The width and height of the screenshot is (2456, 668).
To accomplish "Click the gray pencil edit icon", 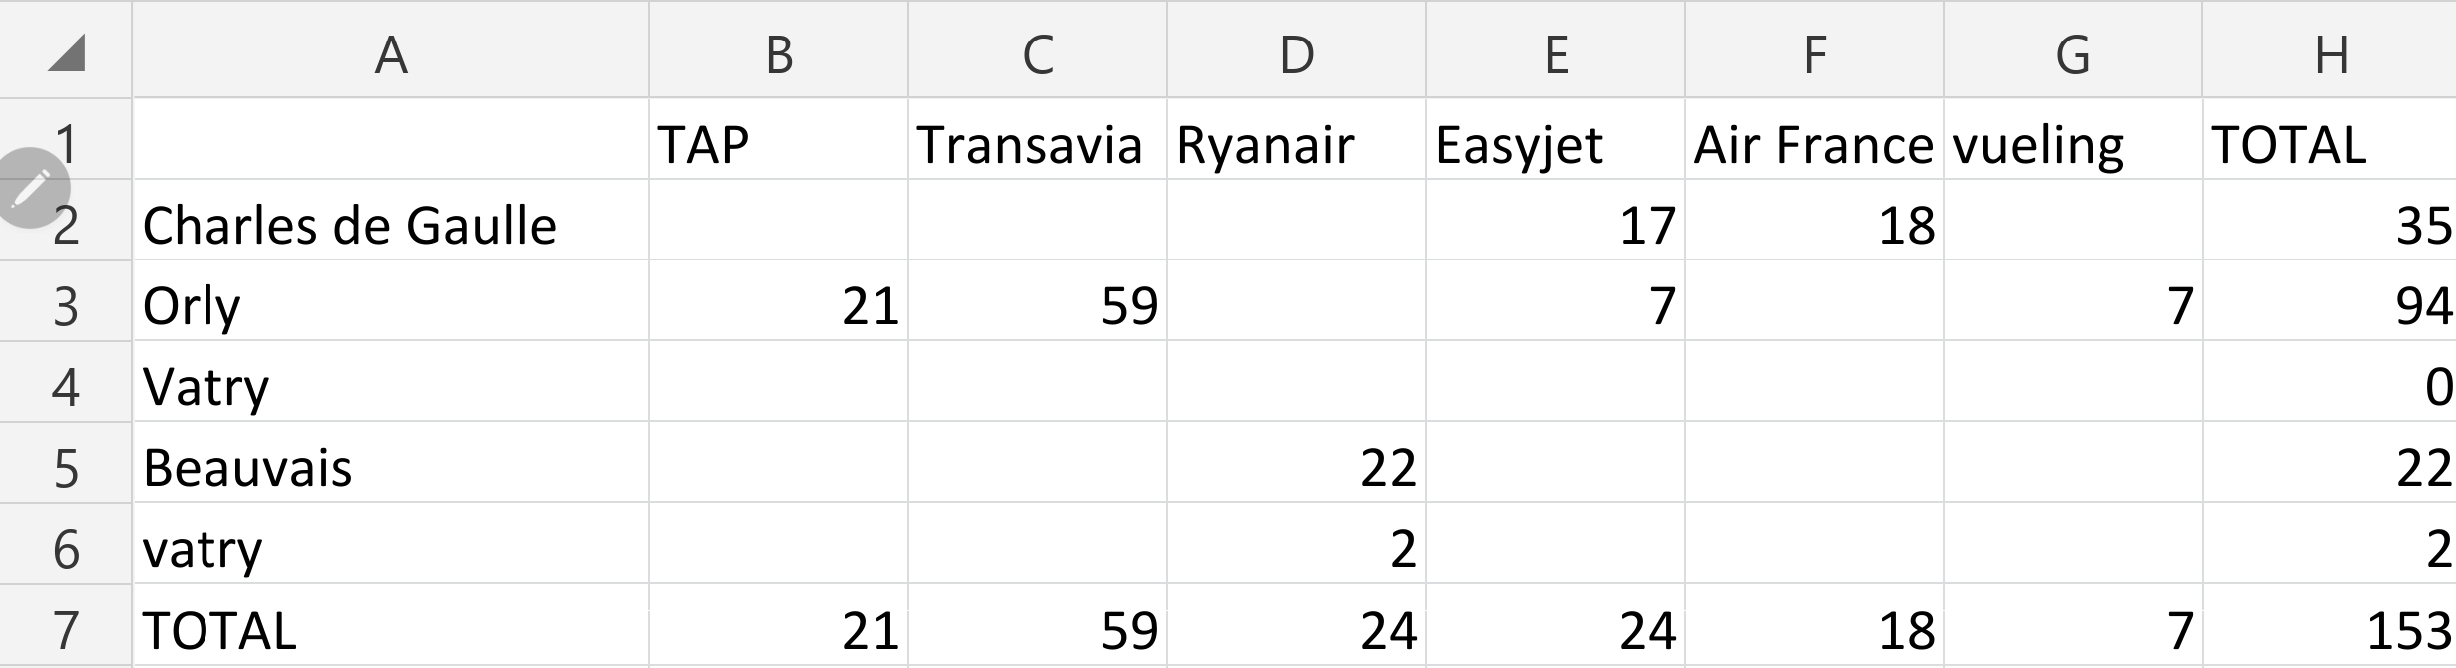I will click(31, 188).
